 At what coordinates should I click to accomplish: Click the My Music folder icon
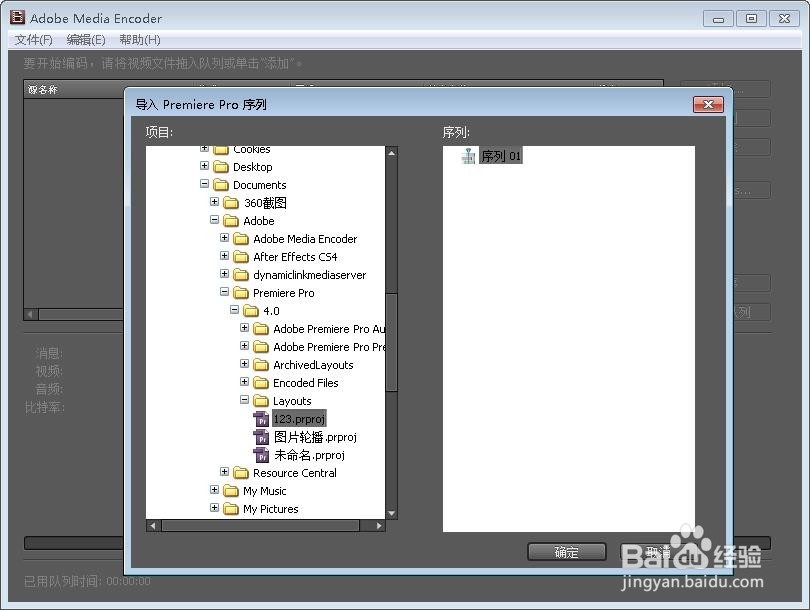tap(231, 491)
